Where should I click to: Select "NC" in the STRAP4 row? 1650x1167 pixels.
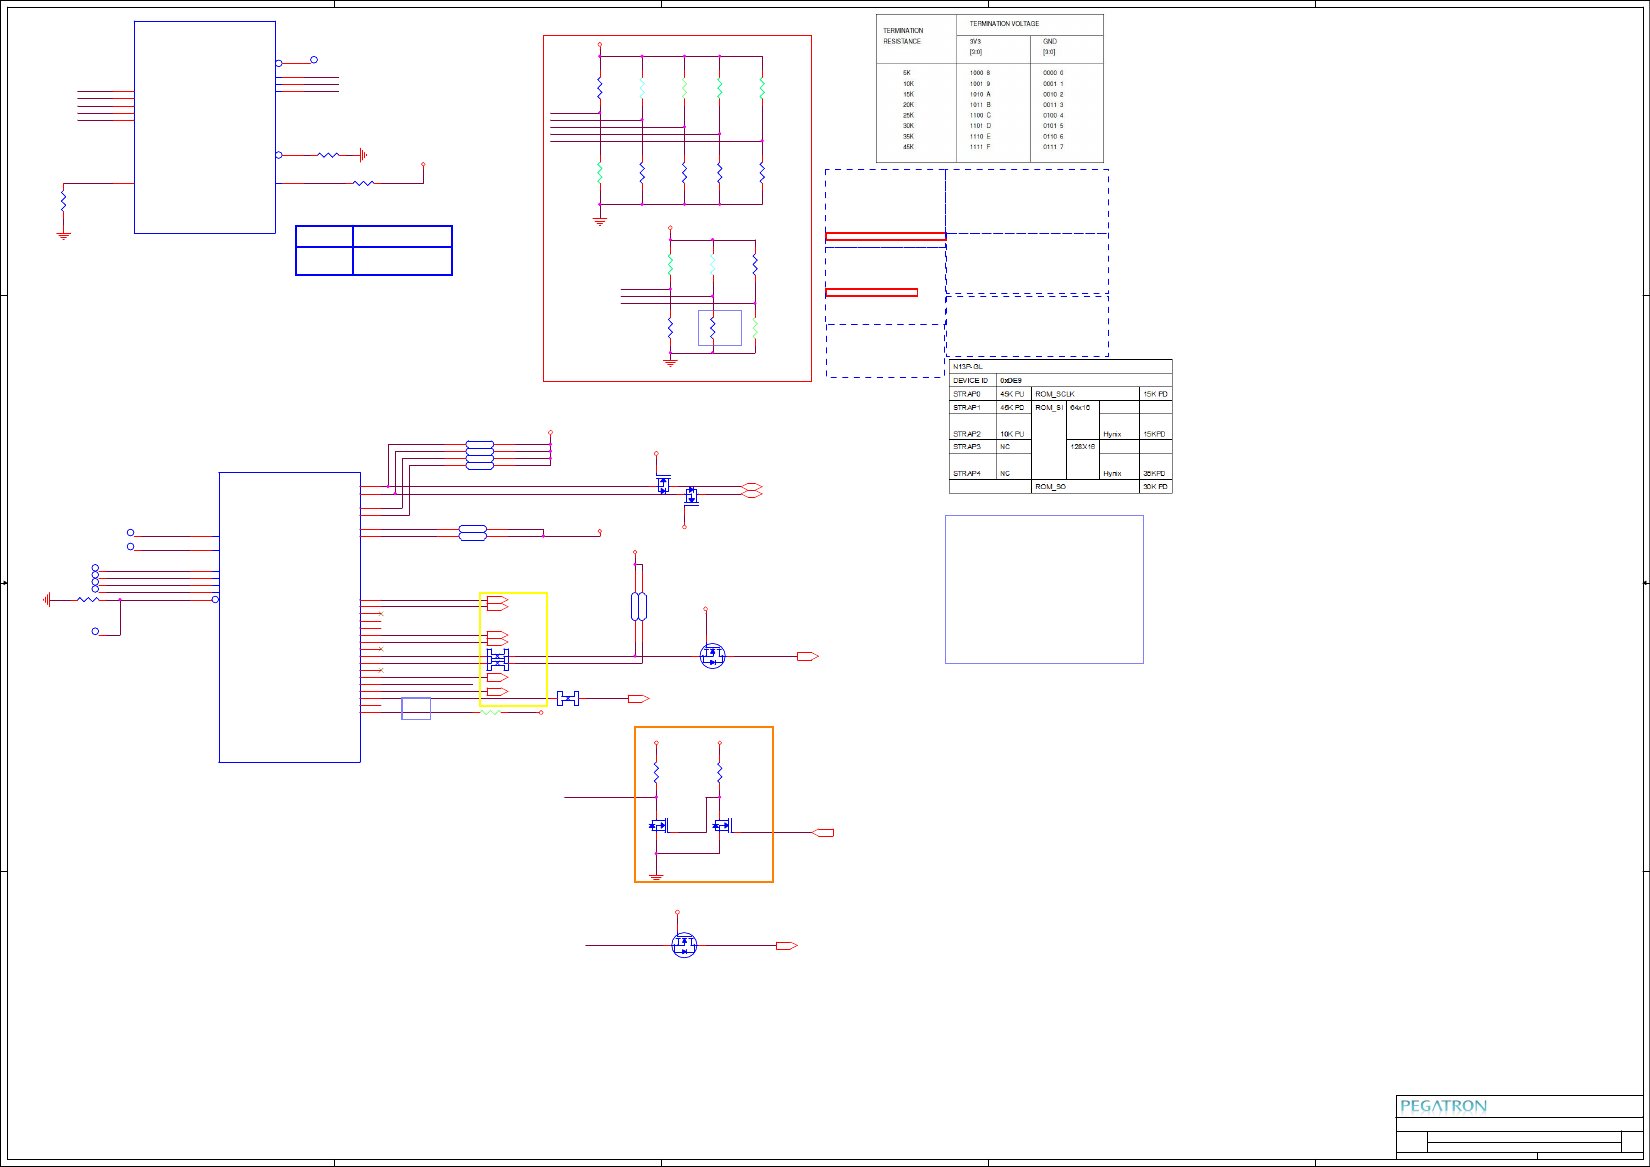(1005, 474)
